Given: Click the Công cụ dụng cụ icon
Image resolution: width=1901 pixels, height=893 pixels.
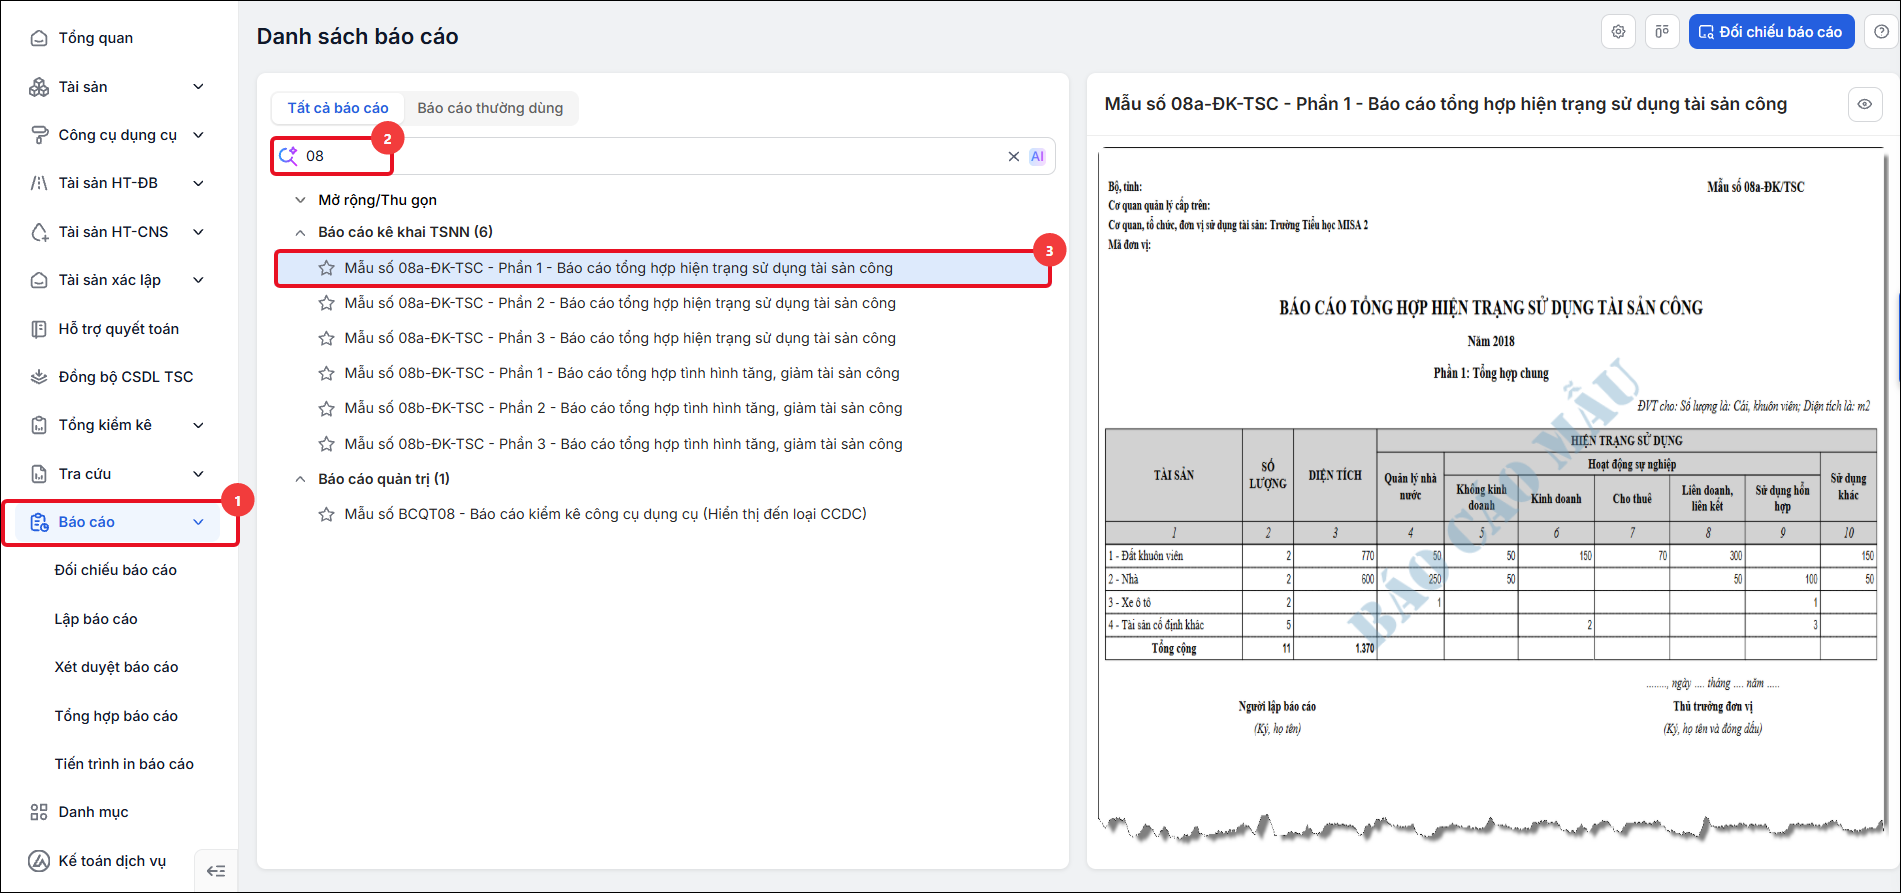Looking at the screenshot, I should [39, 135].
